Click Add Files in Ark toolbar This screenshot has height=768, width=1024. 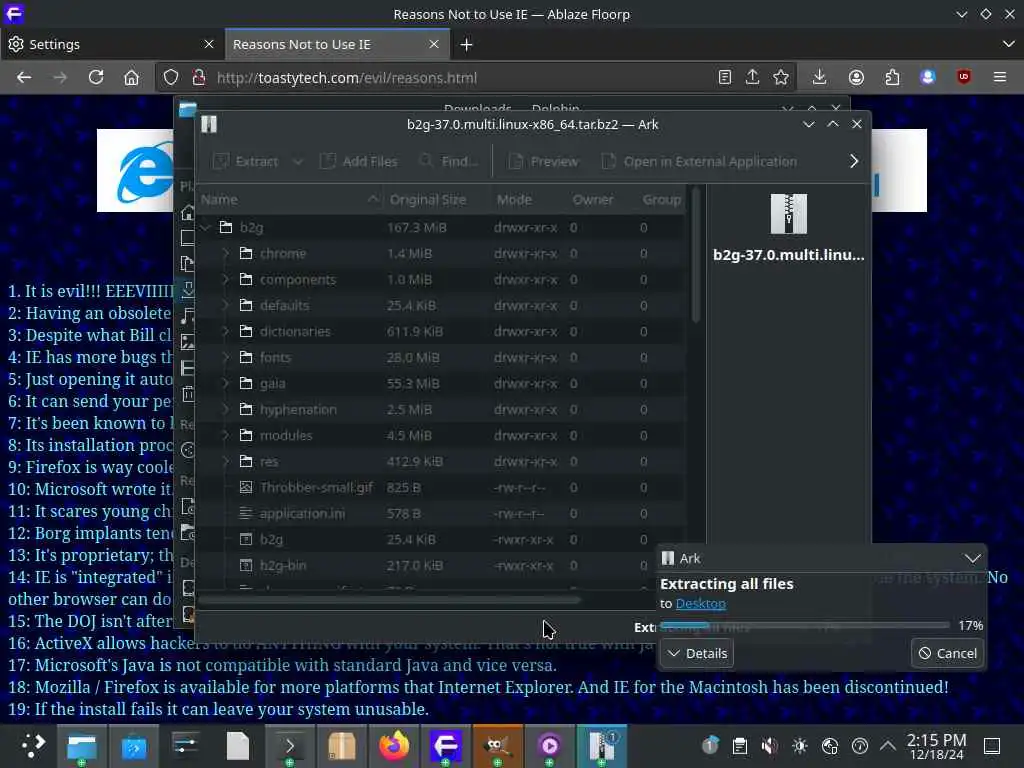[359, 161]
